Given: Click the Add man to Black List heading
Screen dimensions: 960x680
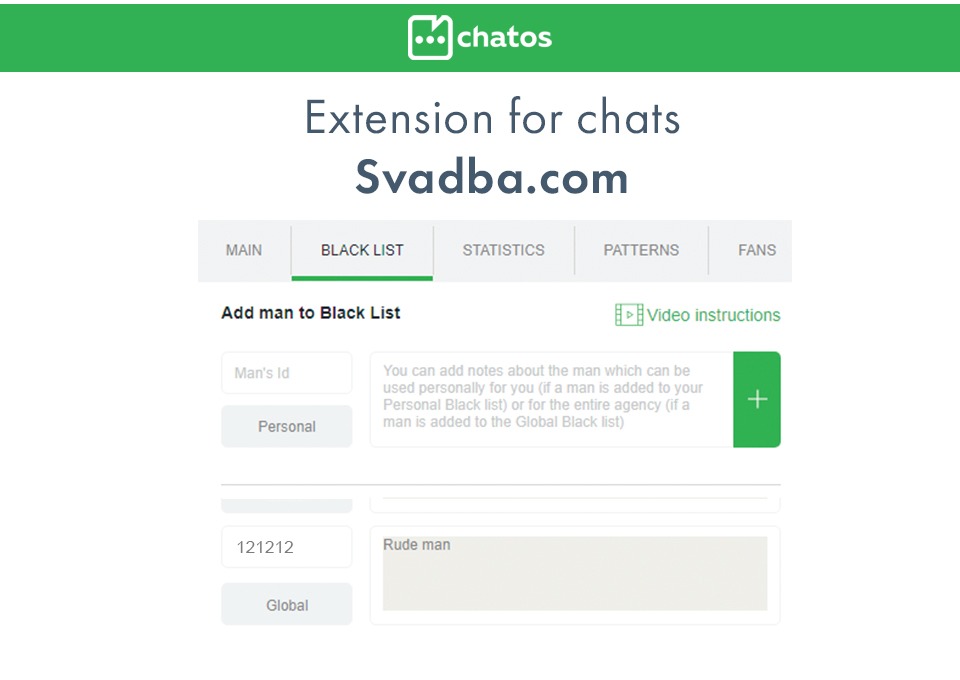Looking at the screenshot, I should (310, 313).
